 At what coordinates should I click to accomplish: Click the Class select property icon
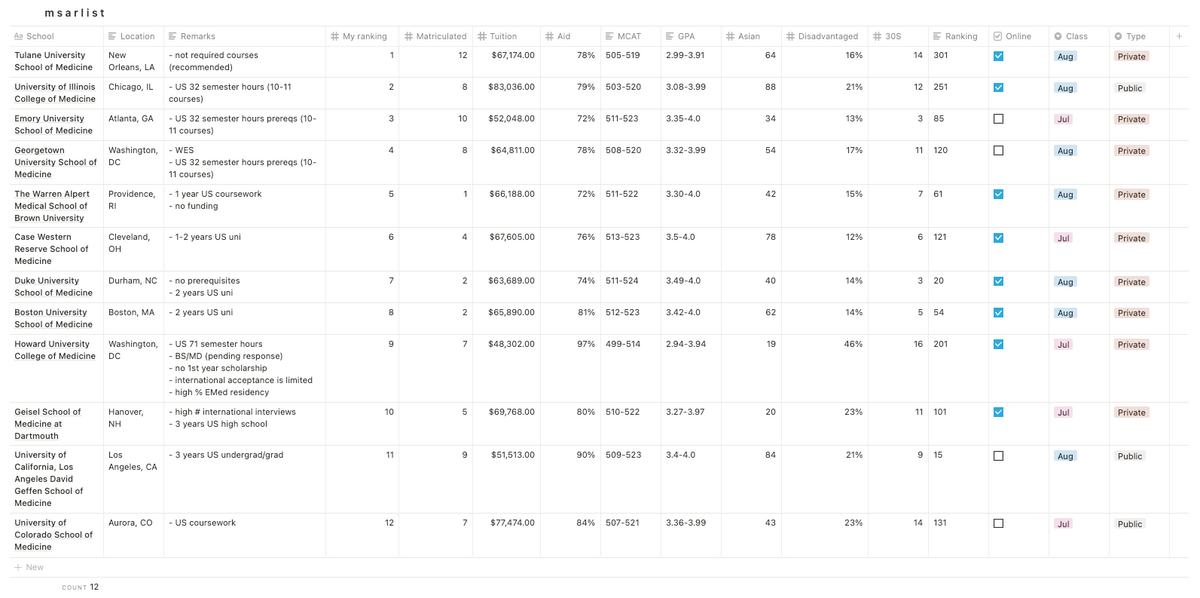click(1058, 37)
